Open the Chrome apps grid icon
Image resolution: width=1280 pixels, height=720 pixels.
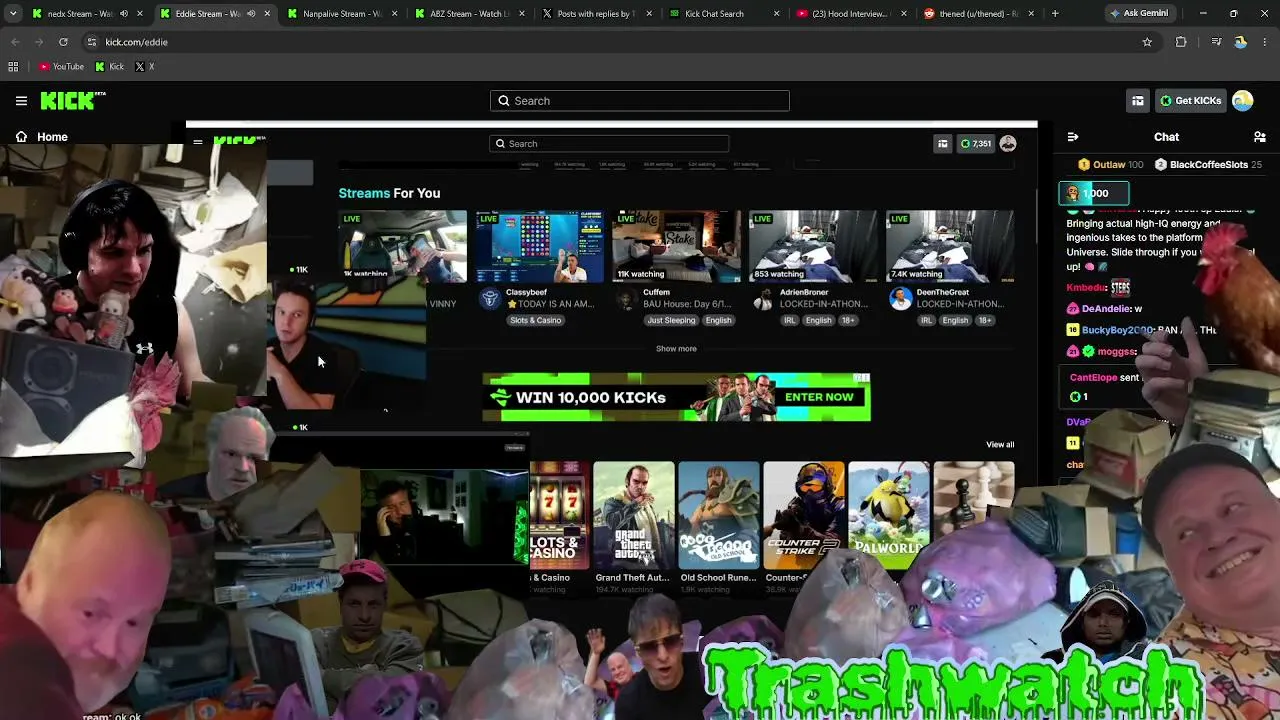13,67
